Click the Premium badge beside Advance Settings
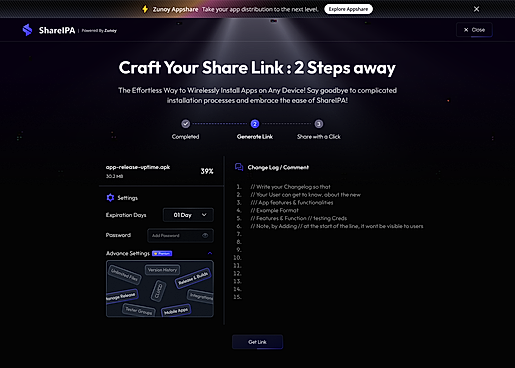515x368 pixels. (x=162, y=253)
